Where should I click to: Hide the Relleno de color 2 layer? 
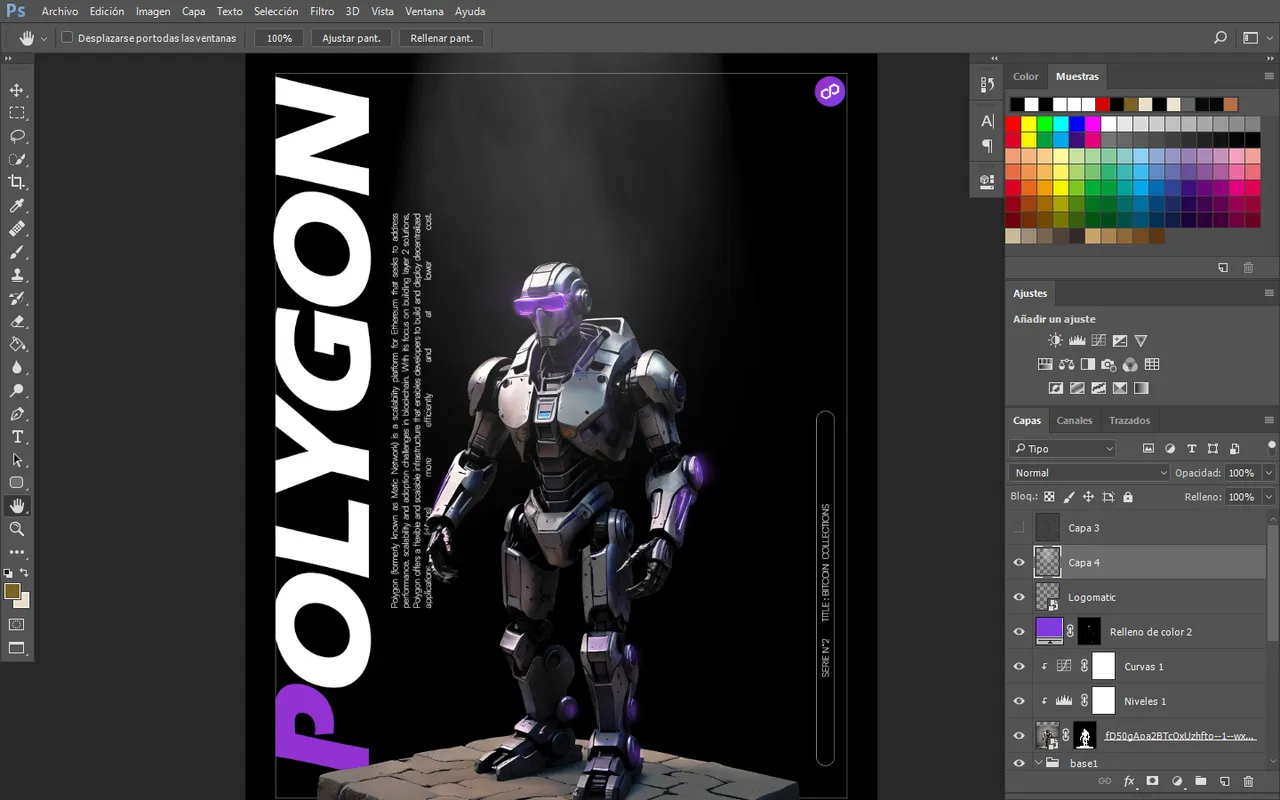click(1019, 632)
